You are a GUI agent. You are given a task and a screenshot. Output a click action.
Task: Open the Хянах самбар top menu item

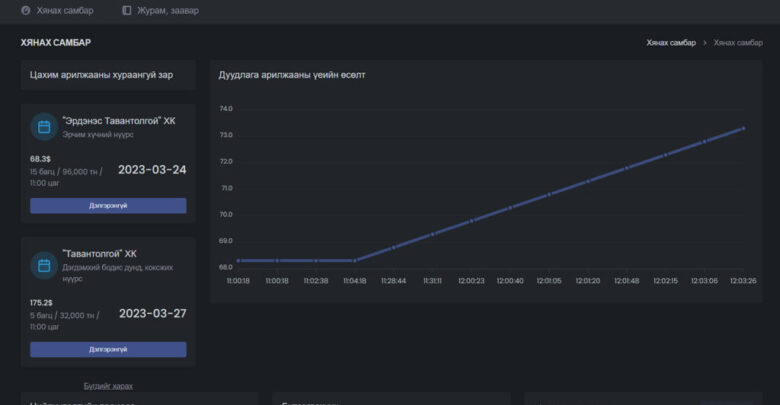point(64,11)
